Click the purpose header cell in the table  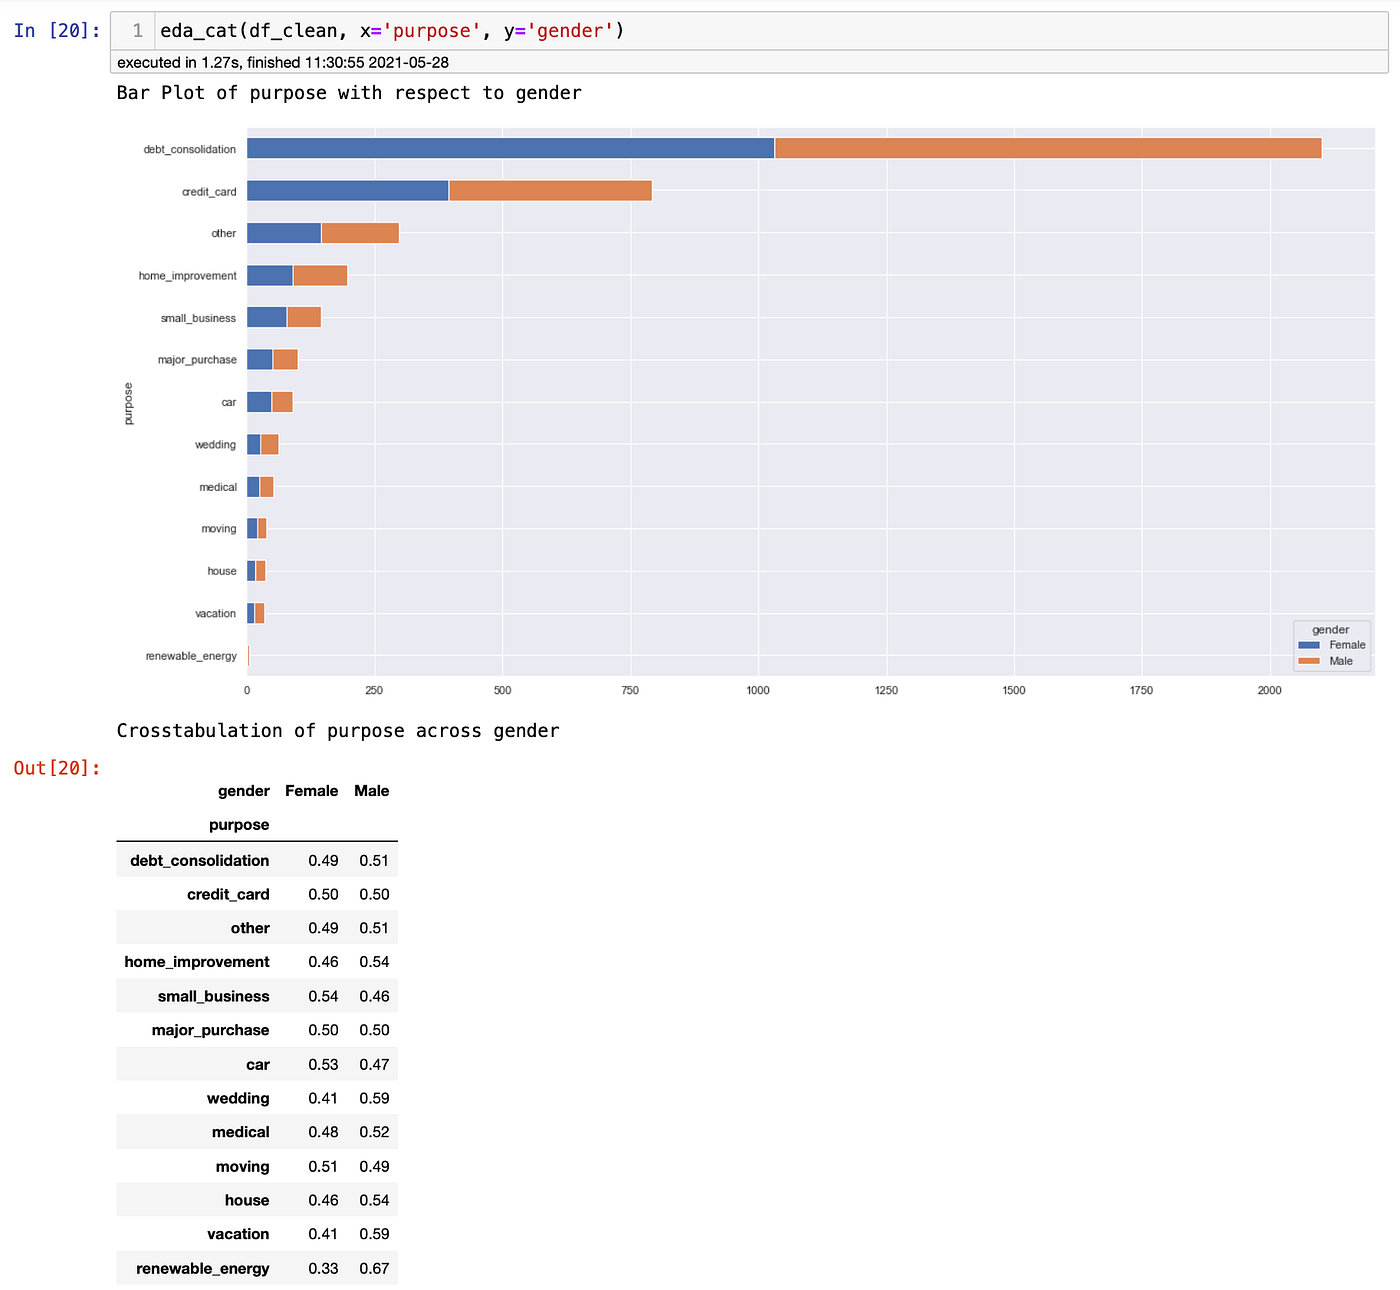point(239,824)
